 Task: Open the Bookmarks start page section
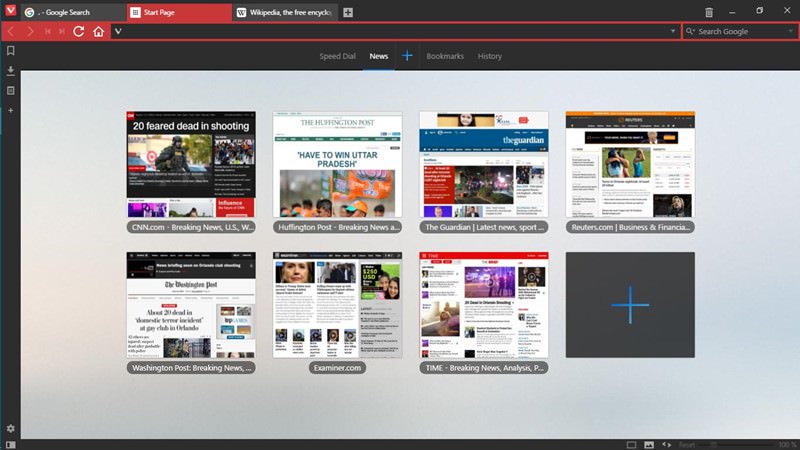tap(445, 56)
